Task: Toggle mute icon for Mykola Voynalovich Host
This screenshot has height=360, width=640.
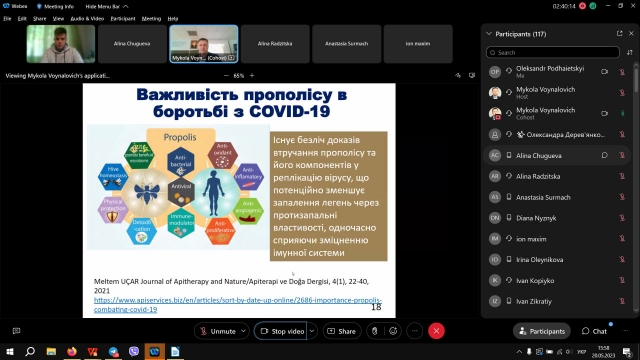Action: [x=622, y=93]
